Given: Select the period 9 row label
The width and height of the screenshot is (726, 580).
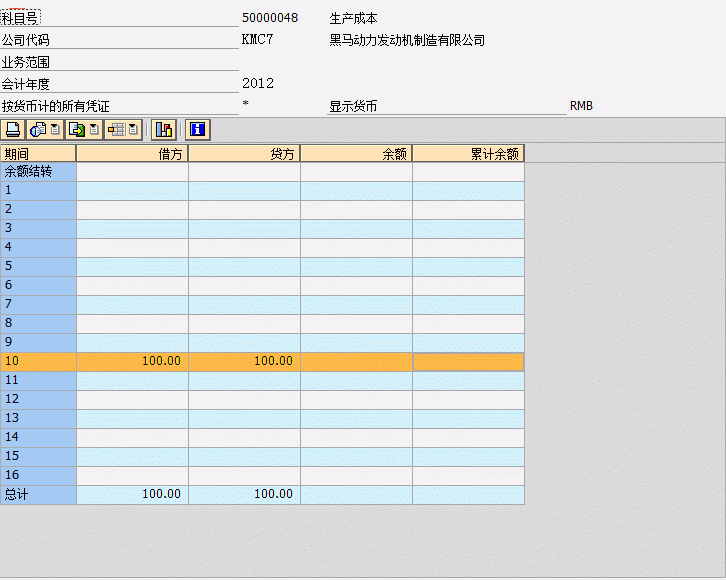Looking at the screenshot, I should pyautogui.click(x=38, y=343).
